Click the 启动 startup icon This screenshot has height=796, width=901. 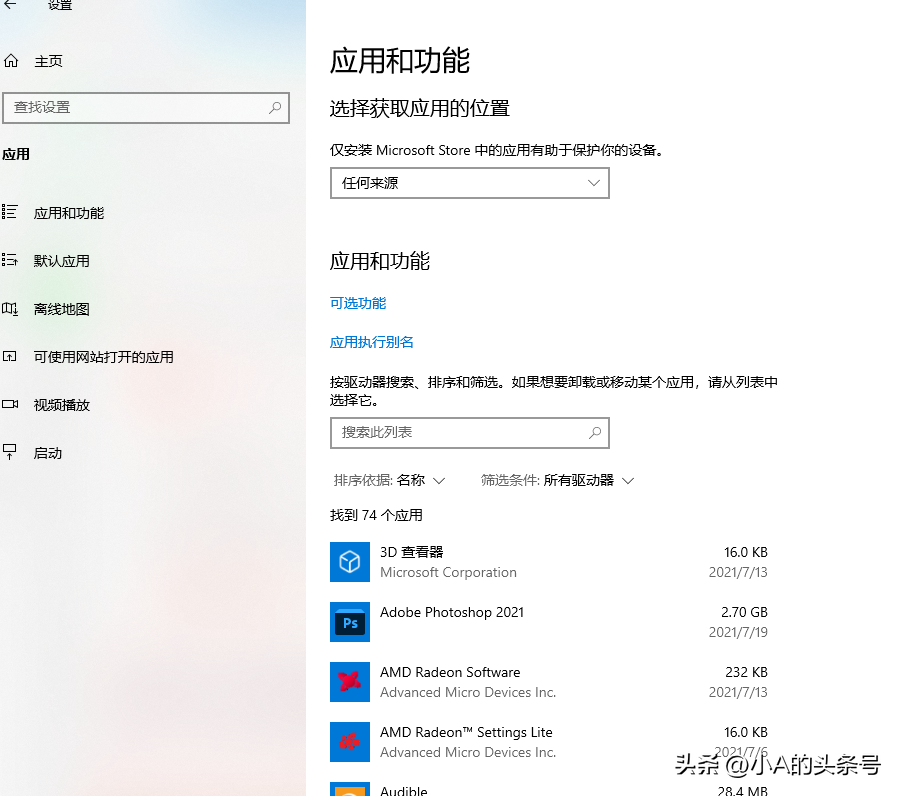(x=10, y=452)
